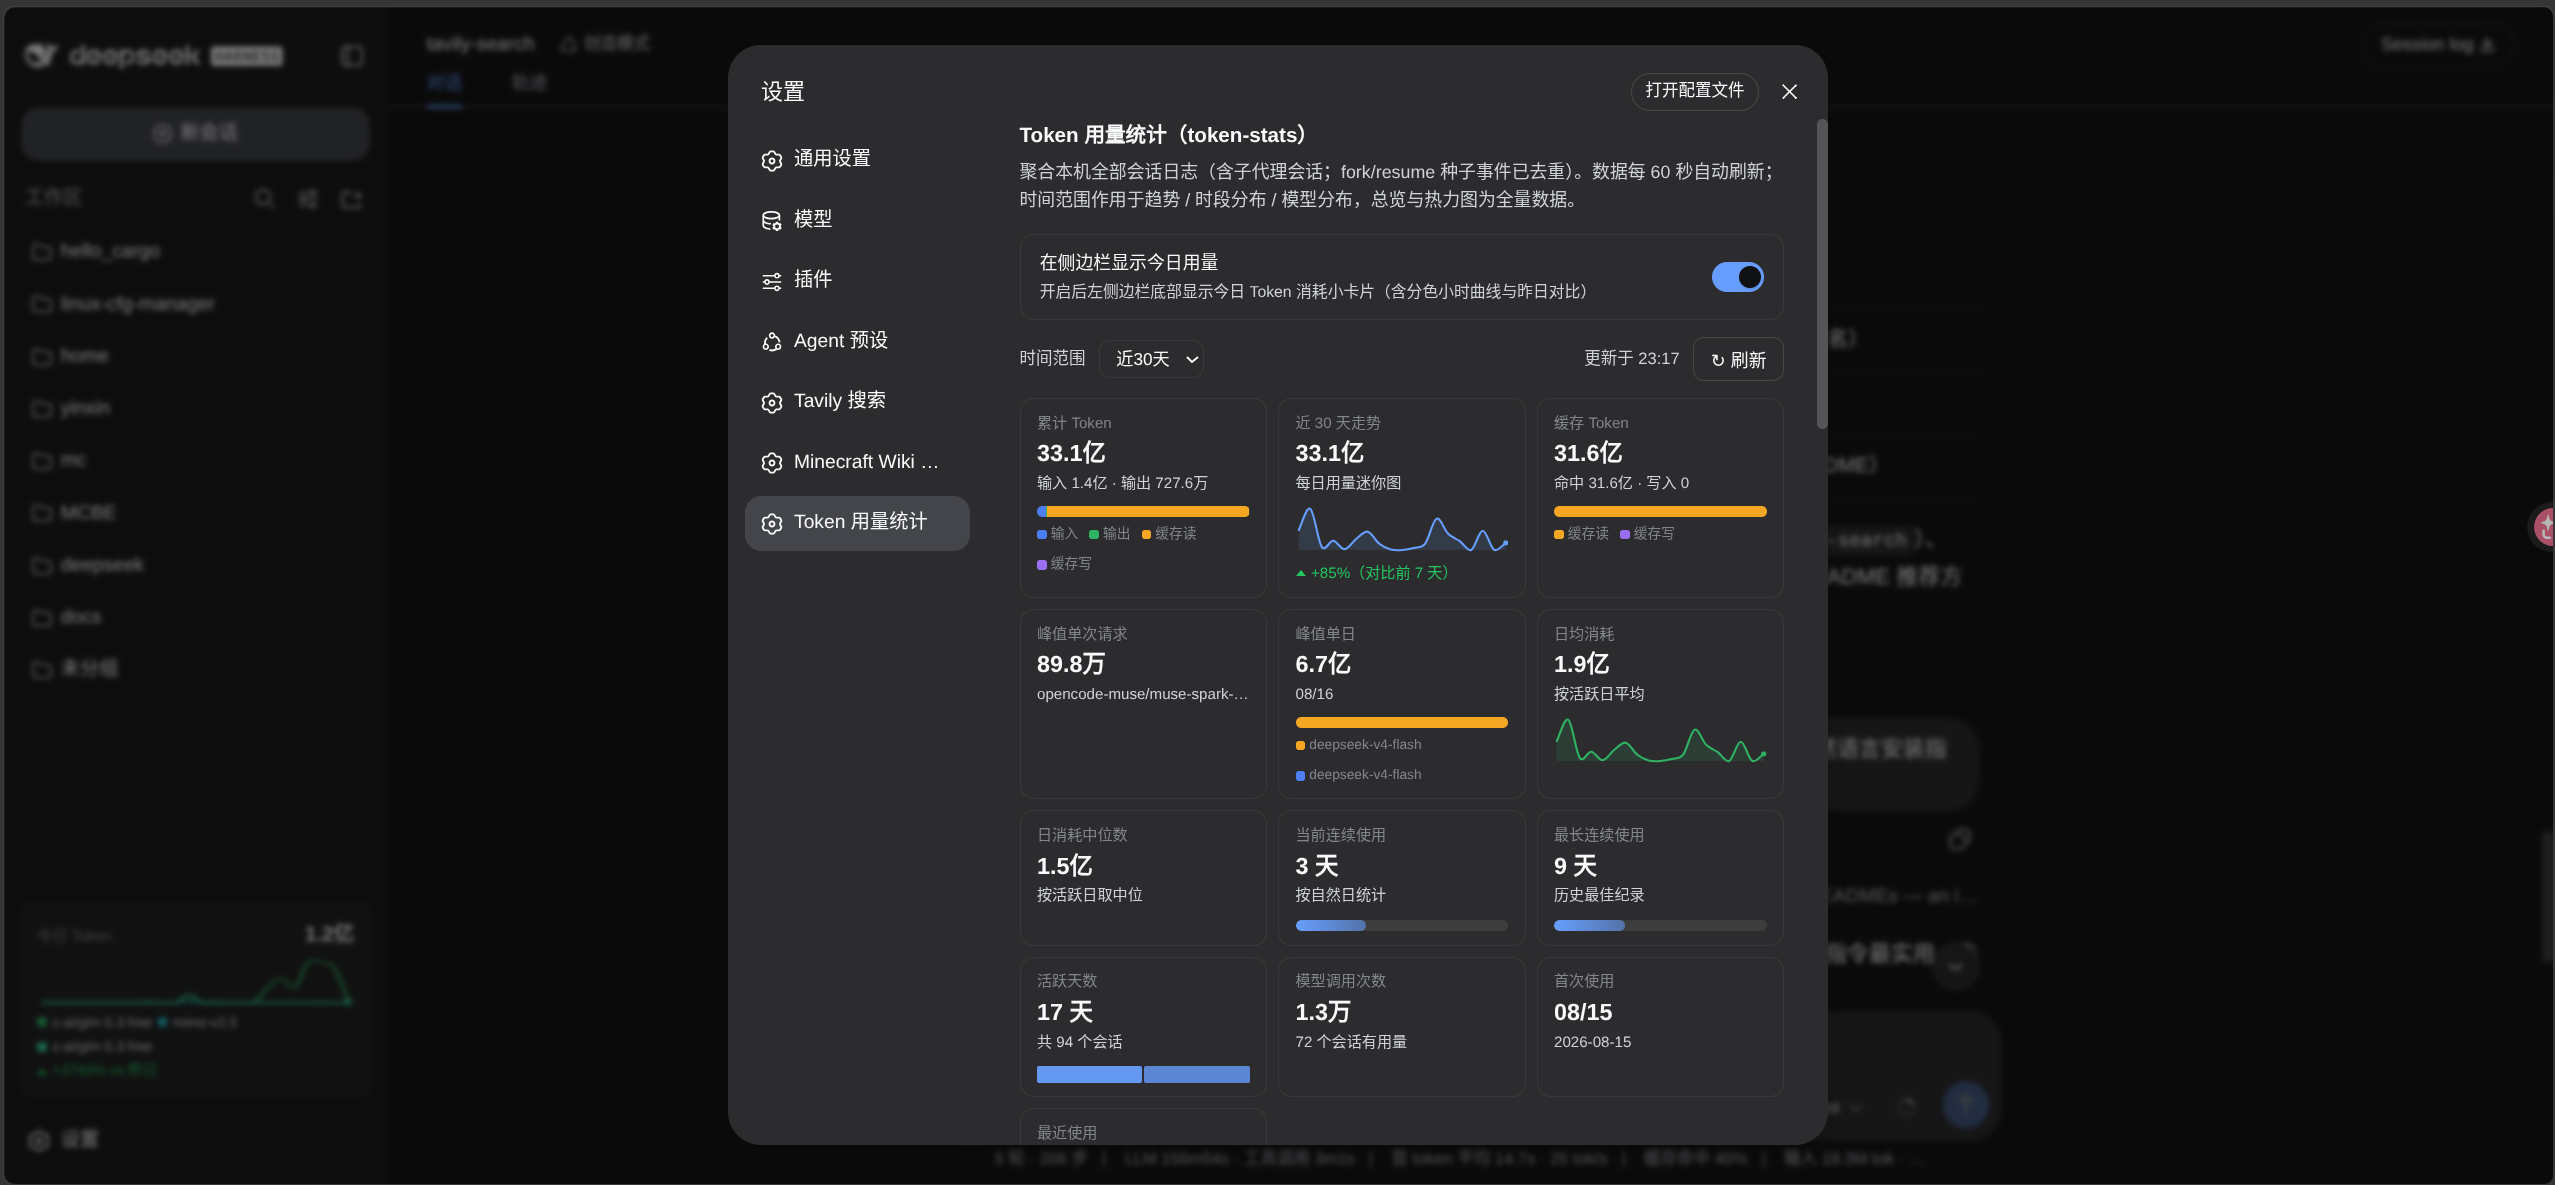Click the send button in chat
This screenshot has height=1185, width=2555.
point(1965,1105)
